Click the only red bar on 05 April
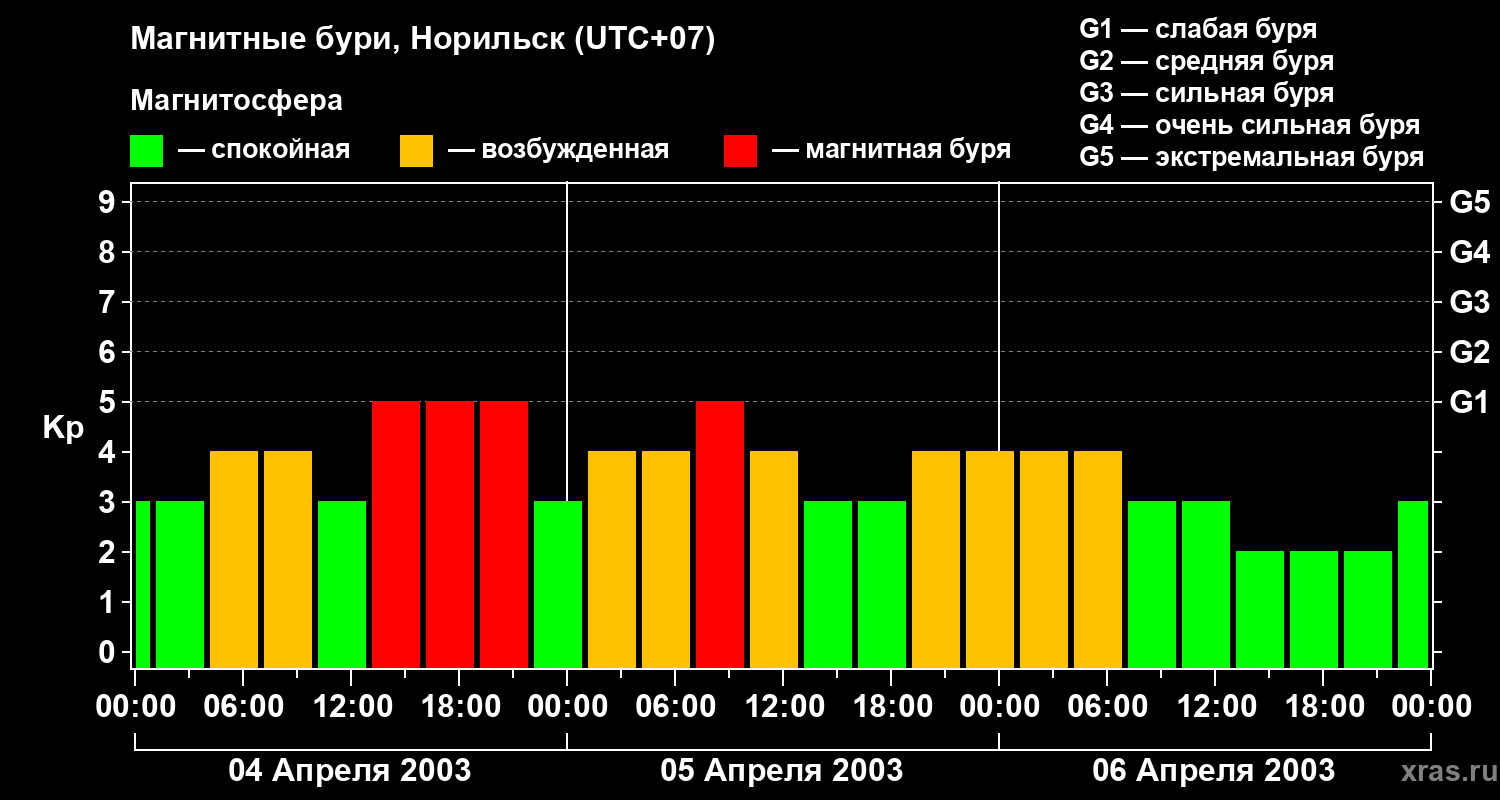Viewport: 1500px width, 800px height. point(720,534)
